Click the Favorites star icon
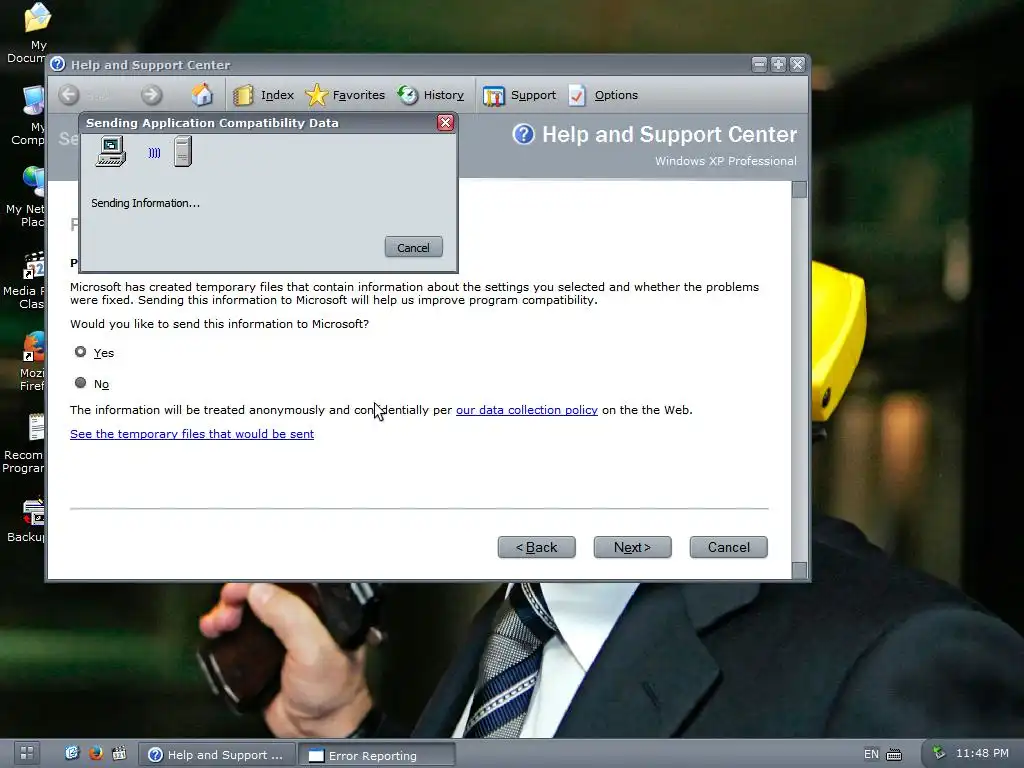The image size is (1024, 768). tap(317, 95)
